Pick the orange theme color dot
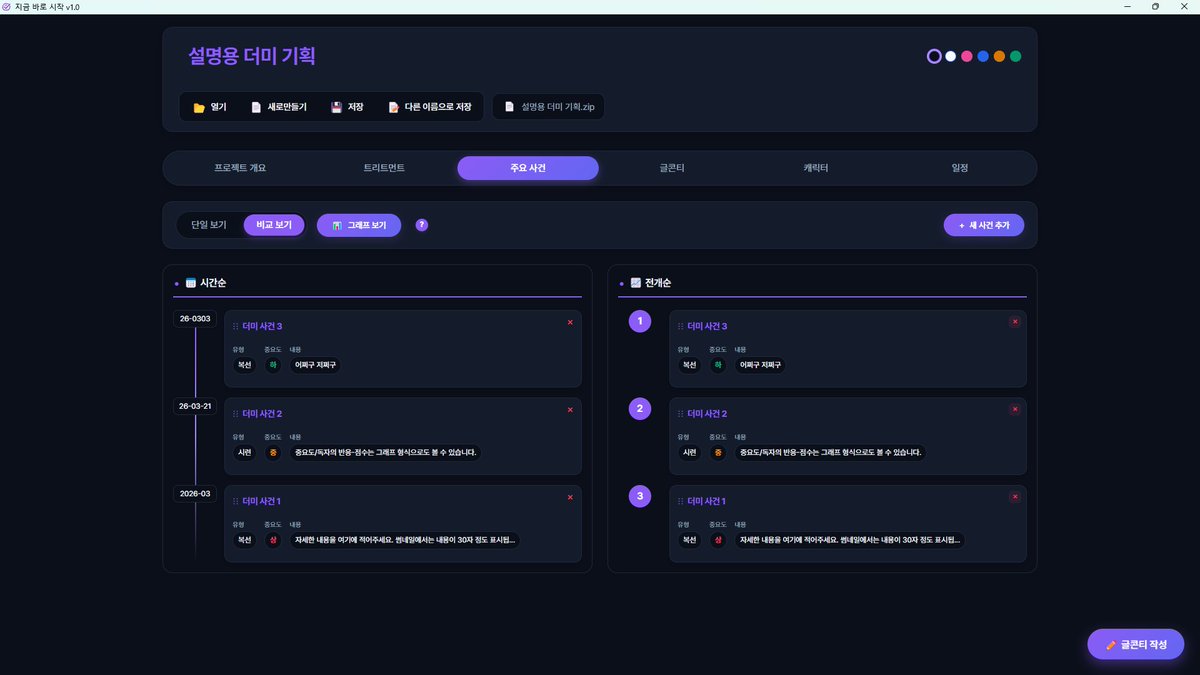The height and width of the screenshot is (675, 1200). pos(999,56)
